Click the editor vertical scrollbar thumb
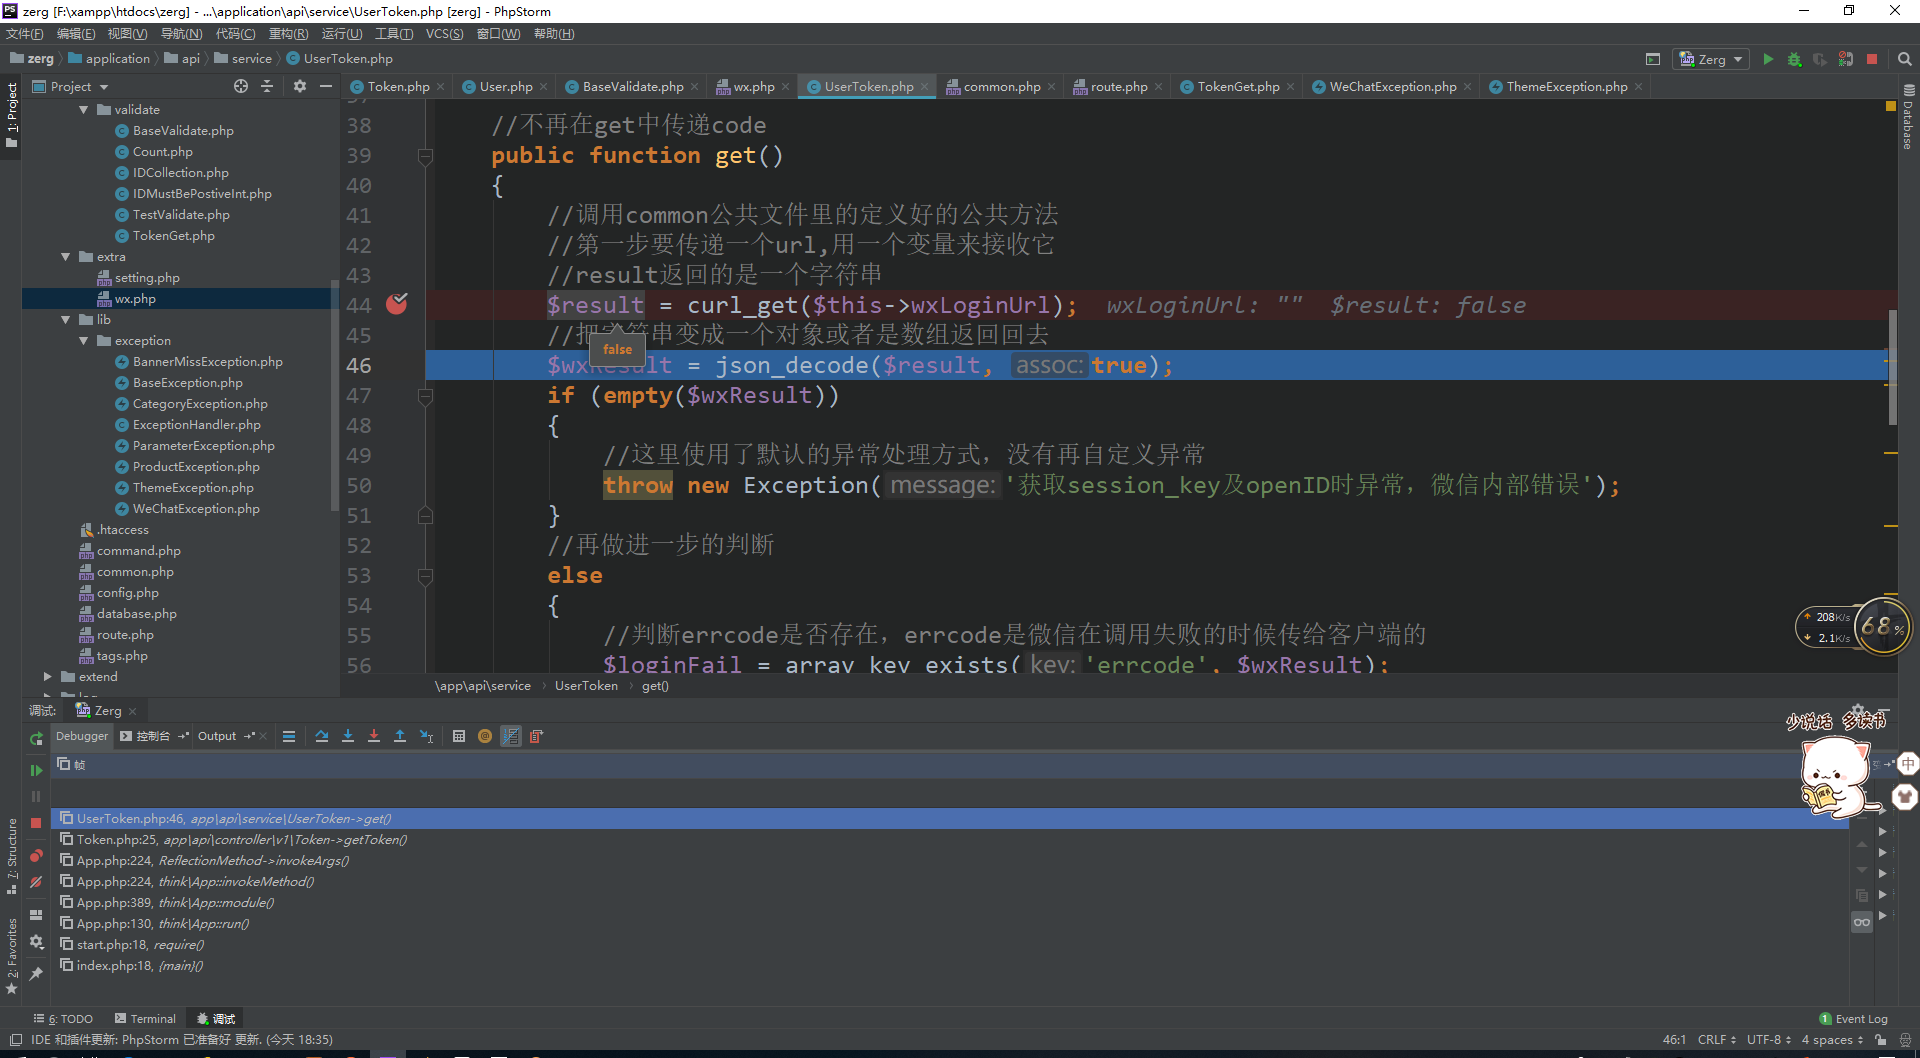 tap(1892, 366)
